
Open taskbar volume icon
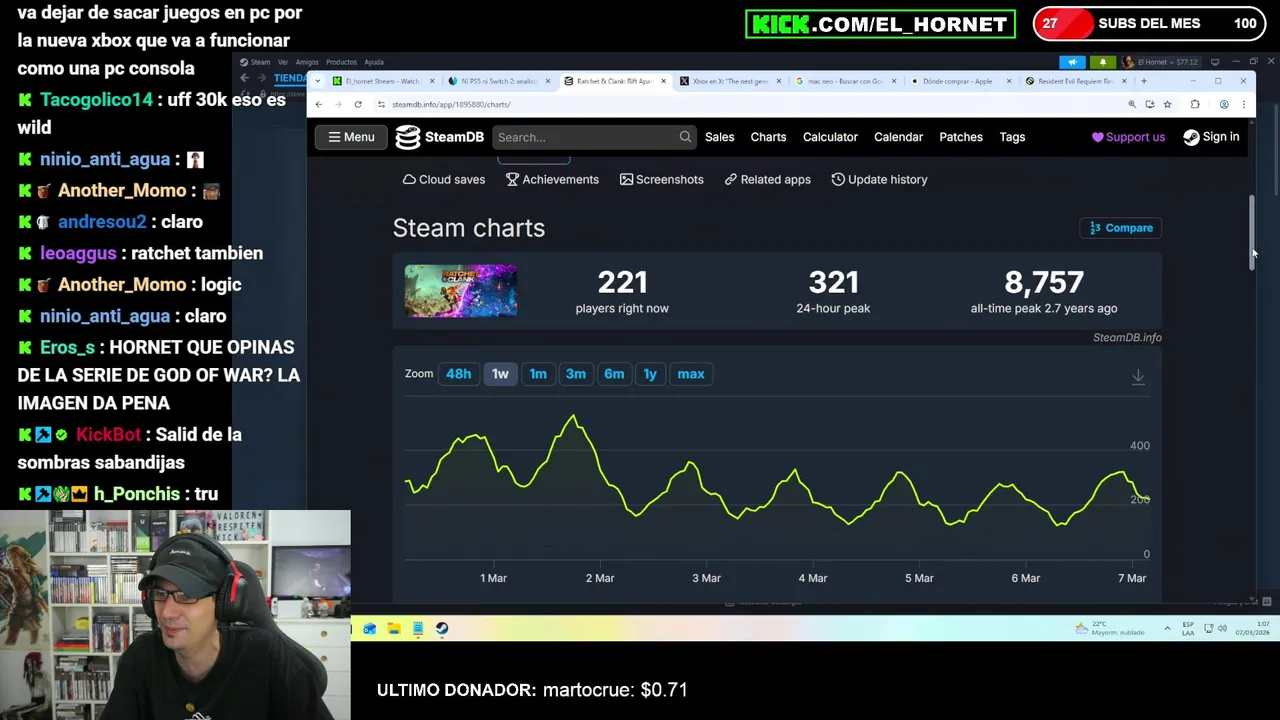[1223, 628]
